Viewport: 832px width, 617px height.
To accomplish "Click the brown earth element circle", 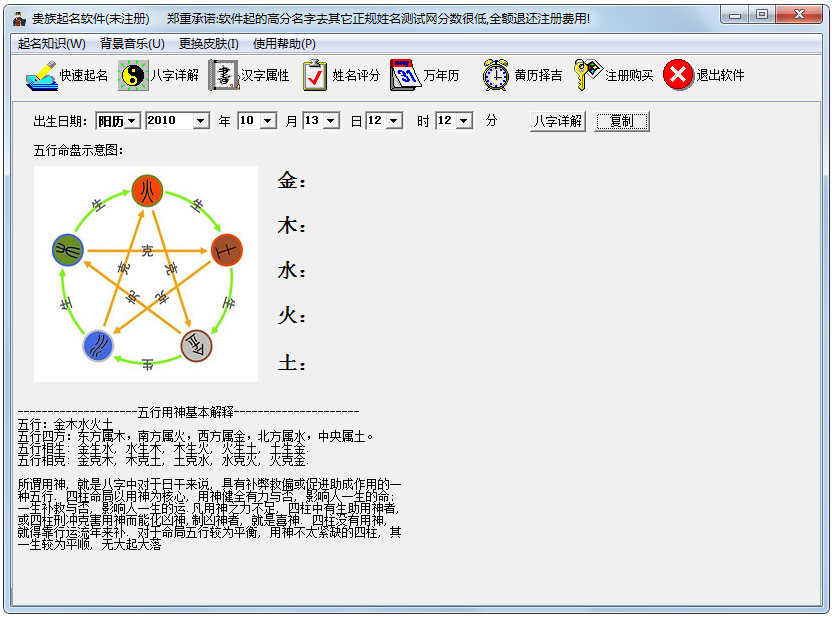I will click(x=227, y=250).
